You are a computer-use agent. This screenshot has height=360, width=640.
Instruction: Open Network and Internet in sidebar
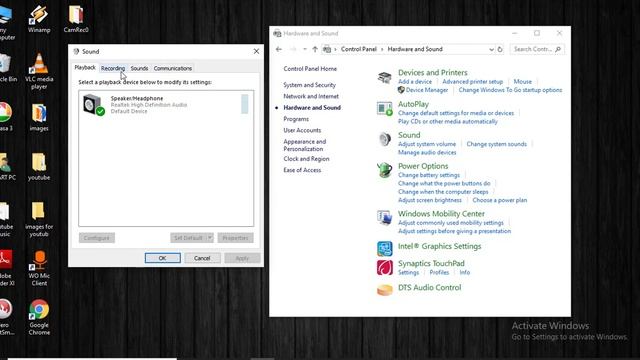[311, 96]
